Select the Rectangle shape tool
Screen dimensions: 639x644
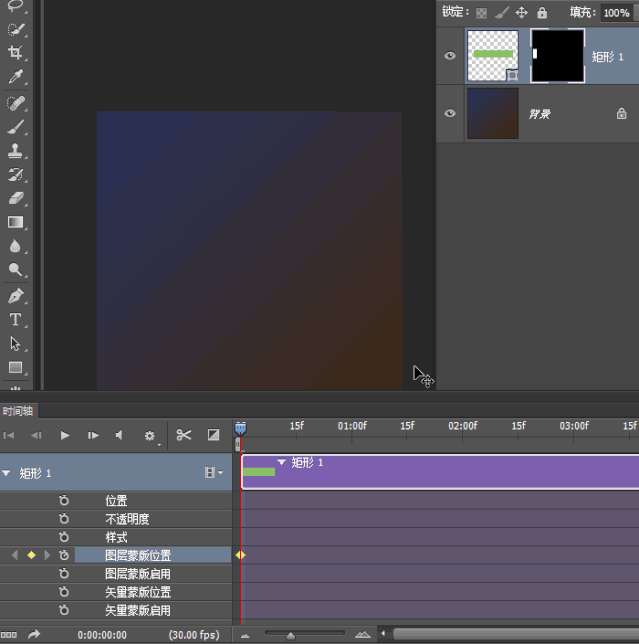click(15, 367)
